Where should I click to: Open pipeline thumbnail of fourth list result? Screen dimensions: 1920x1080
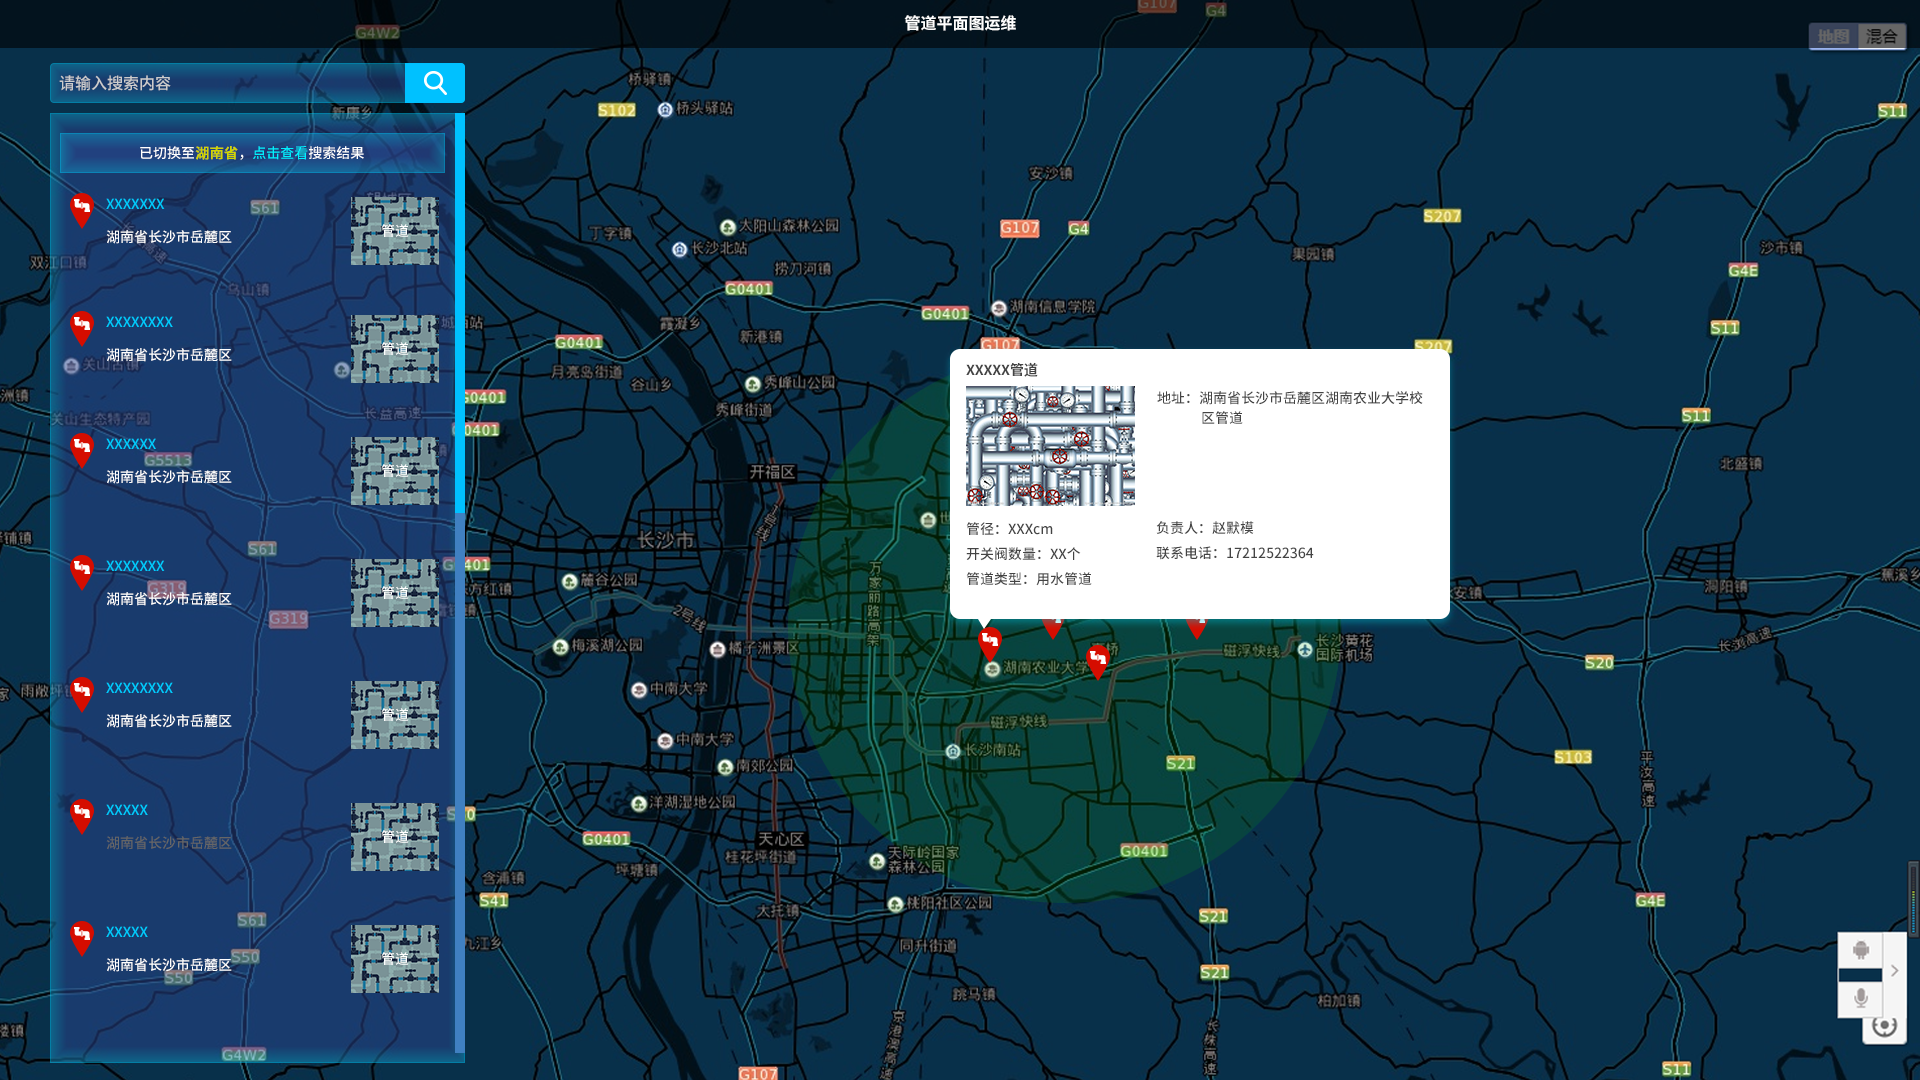(395, 593)
